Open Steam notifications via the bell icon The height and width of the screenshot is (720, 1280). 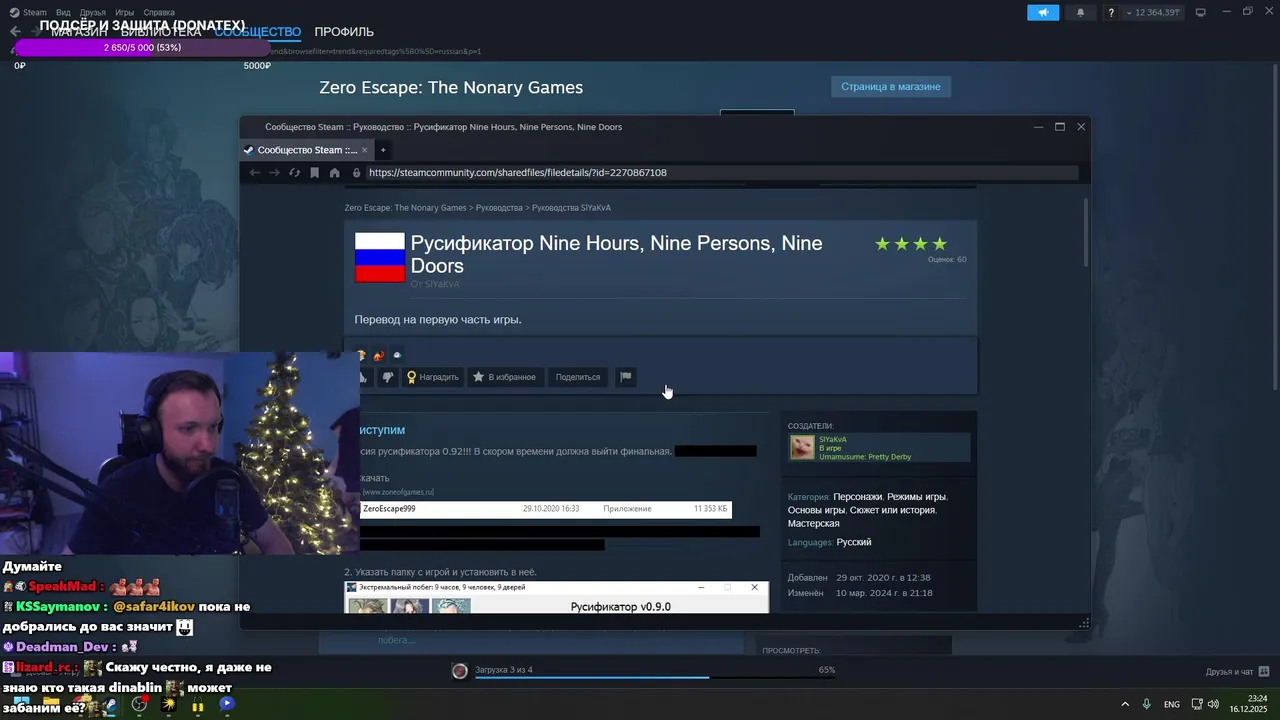click(x=1080, y=12)
